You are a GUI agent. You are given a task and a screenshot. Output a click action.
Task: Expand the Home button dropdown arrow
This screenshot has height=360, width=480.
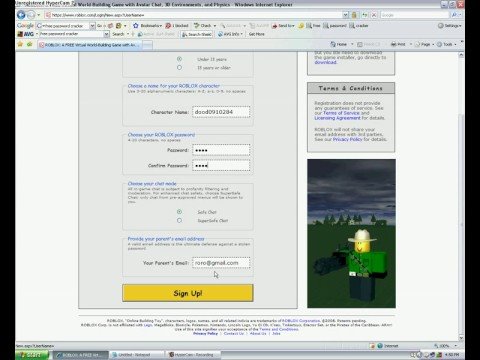point(352,44)
